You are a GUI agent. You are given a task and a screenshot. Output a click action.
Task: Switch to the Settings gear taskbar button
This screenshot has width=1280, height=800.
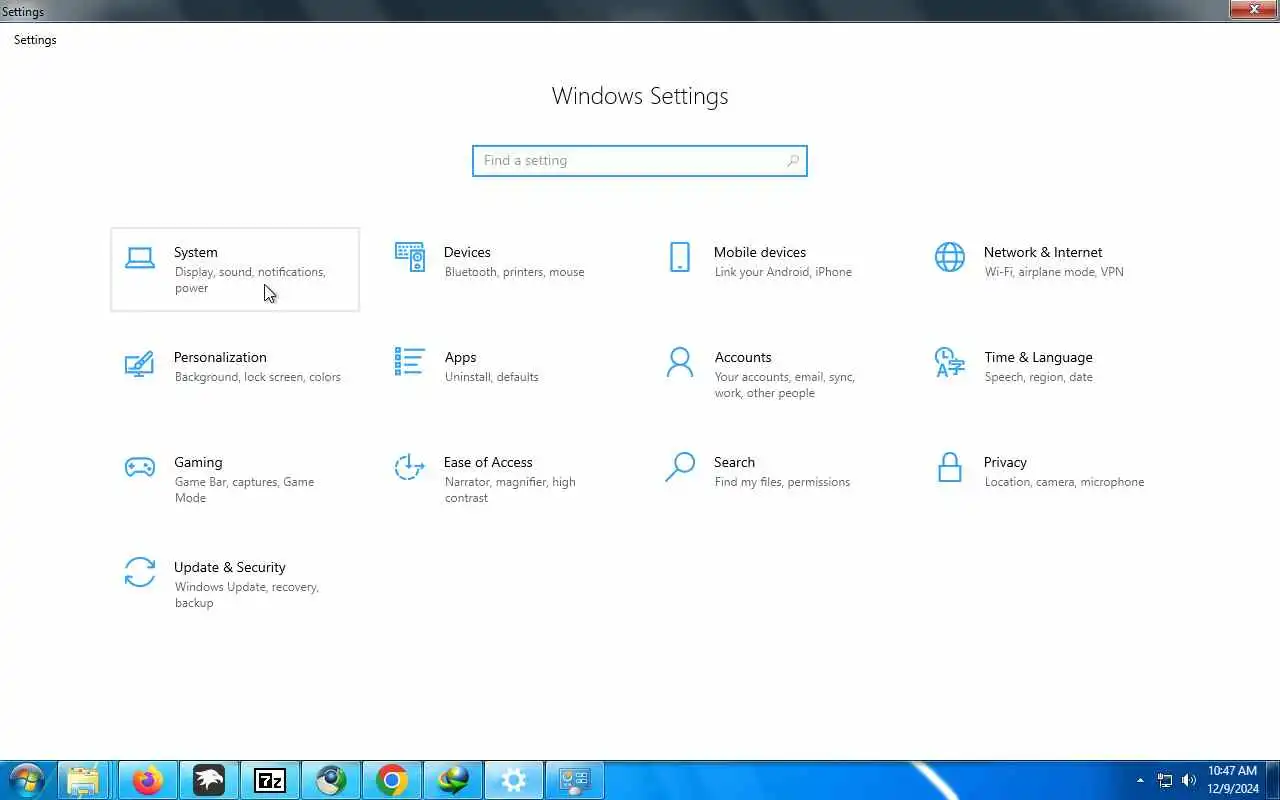click(x=514, y=780)
